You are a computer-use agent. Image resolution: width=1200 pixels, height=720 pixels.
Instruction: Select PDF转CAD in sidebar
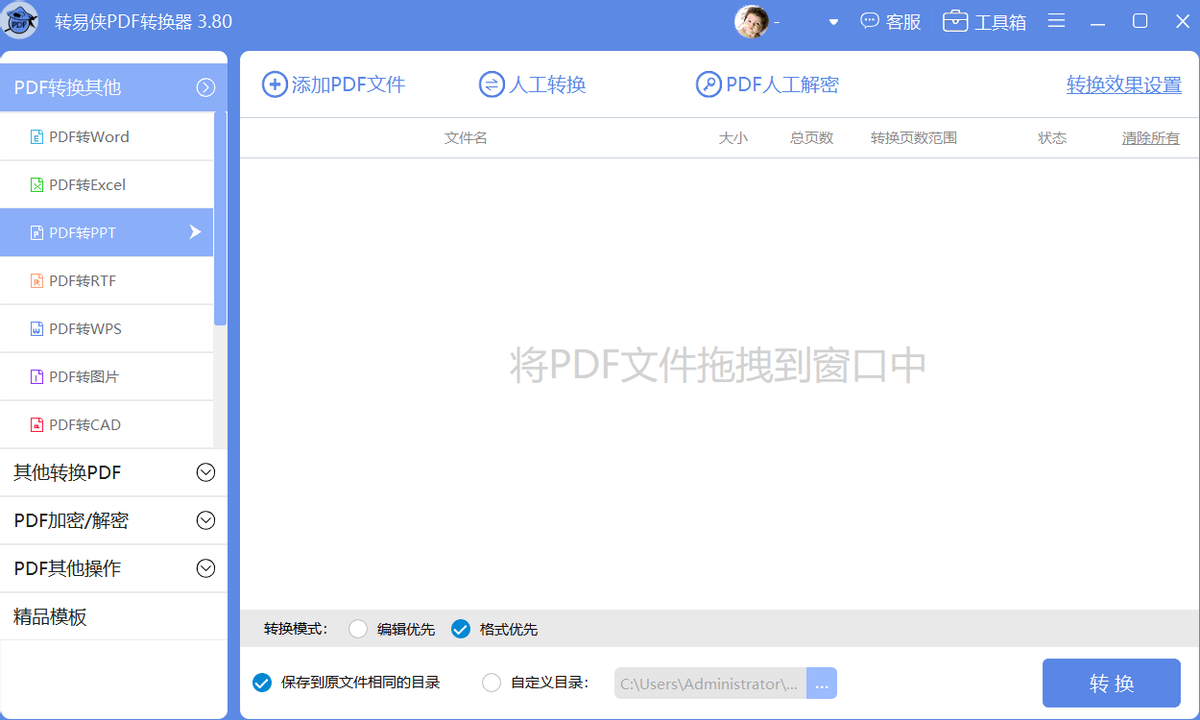(x=107, y=425)
